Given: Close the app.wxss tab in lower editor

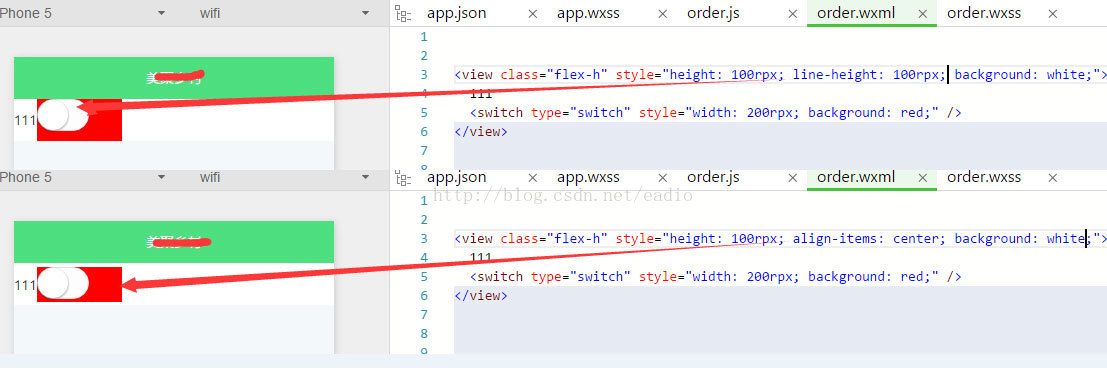Looking at the screenshot, I should pyautogui.click(x=663, y=177).
